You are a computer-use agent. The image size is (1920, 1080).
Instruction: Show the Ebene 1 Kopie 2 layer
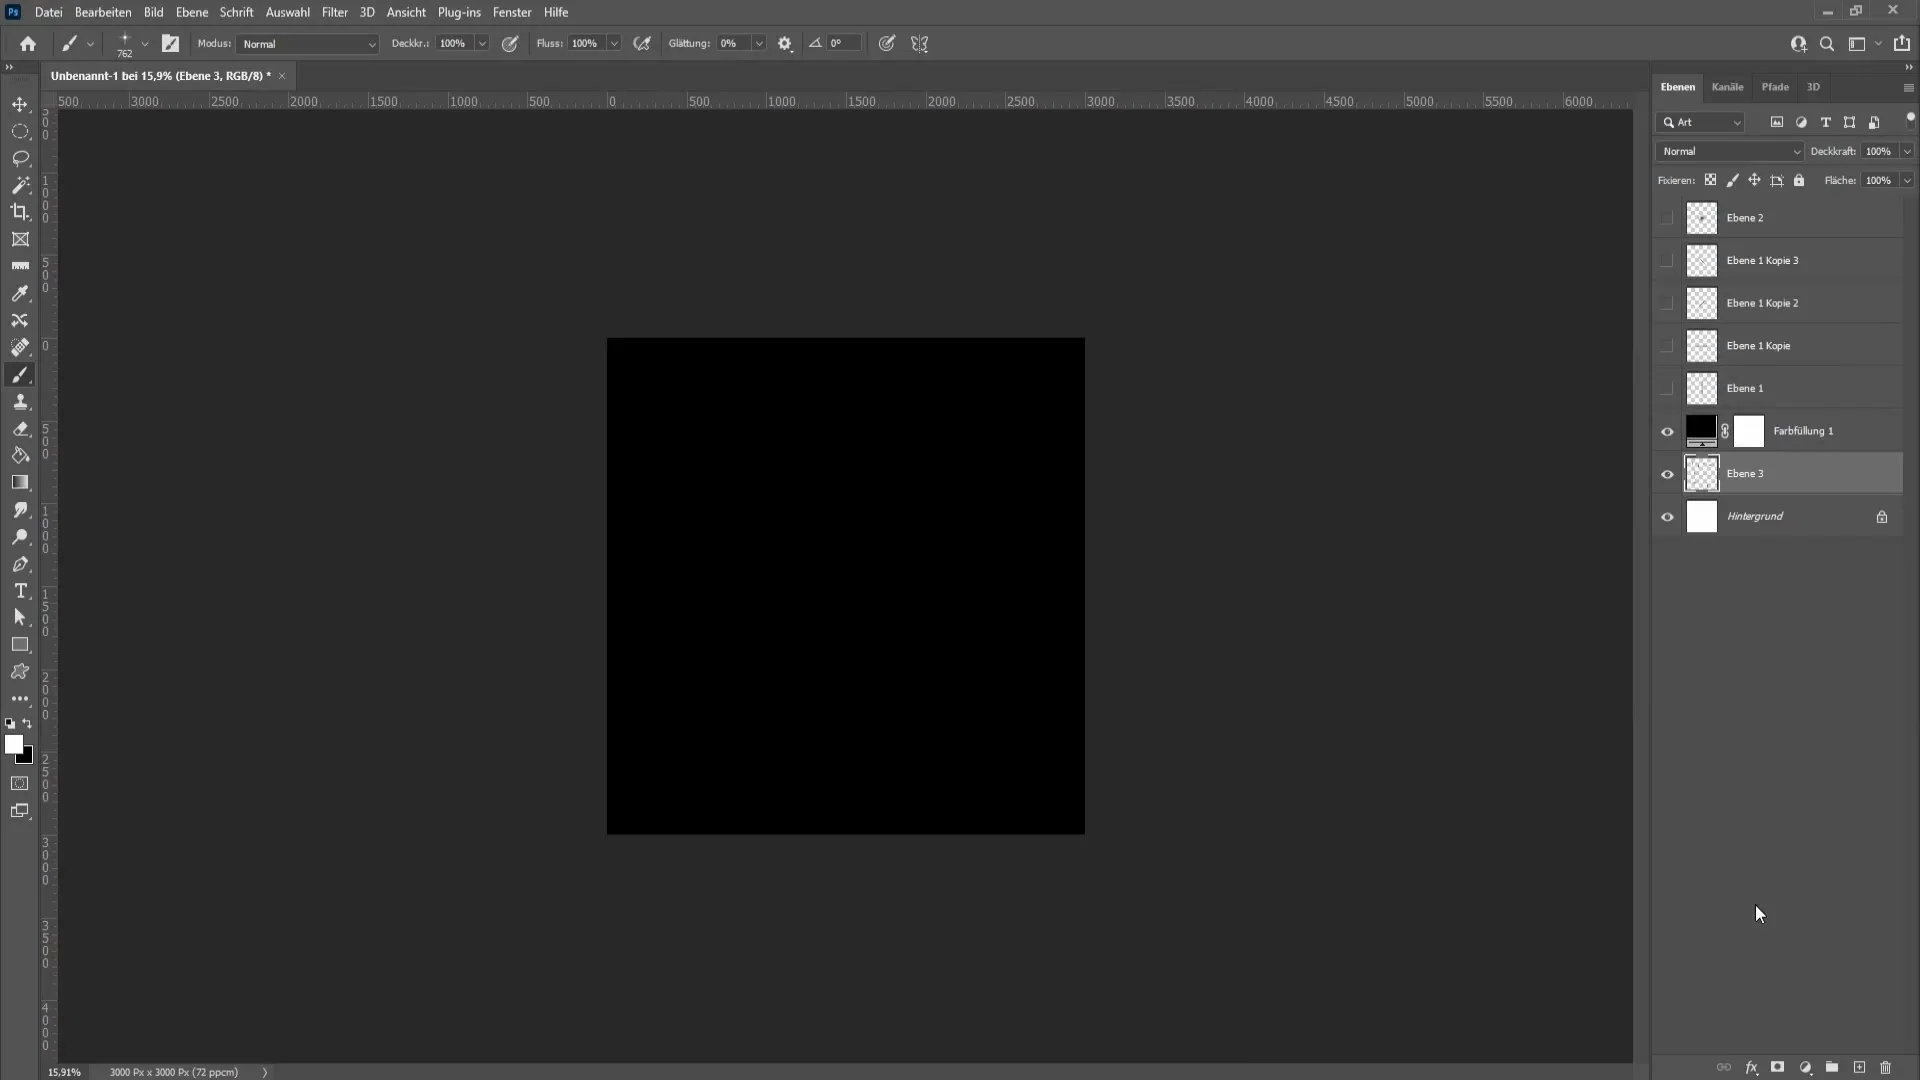pyautogui.click(x=1666, y=303)
